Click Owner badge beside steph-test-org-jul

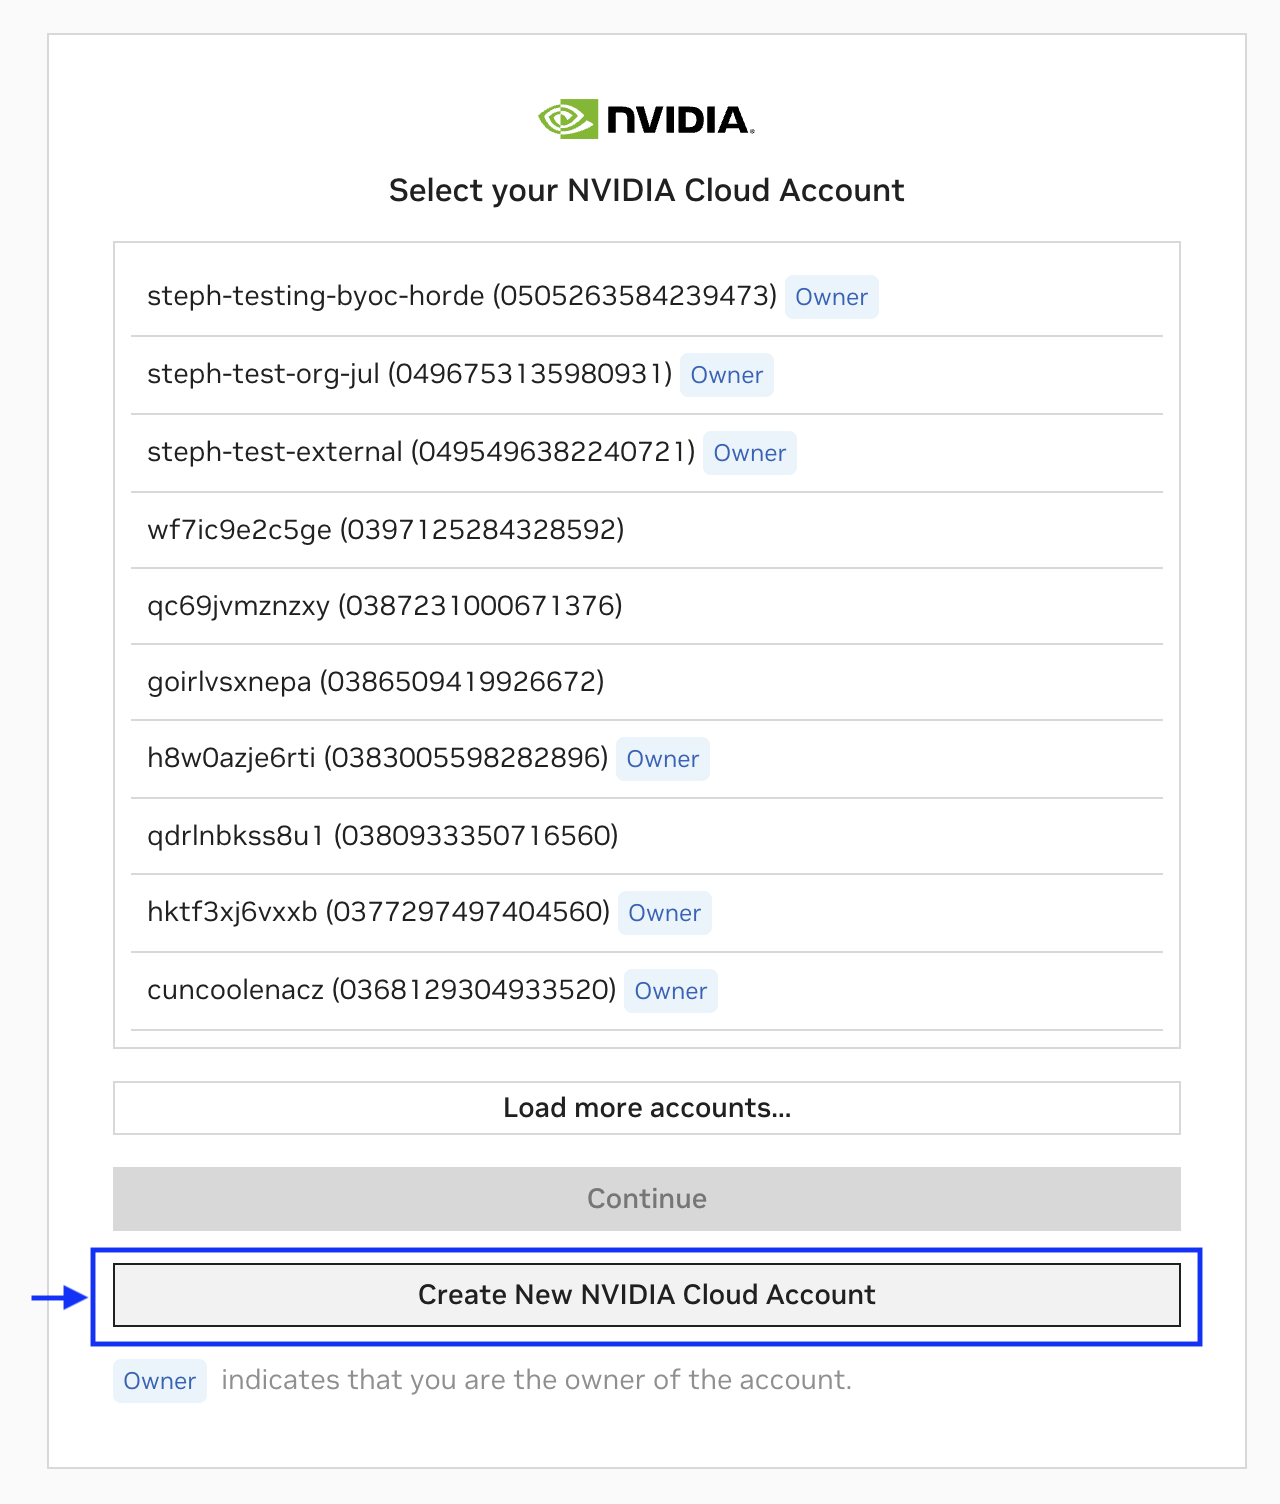pyautogui.click(x=726, y=375)
